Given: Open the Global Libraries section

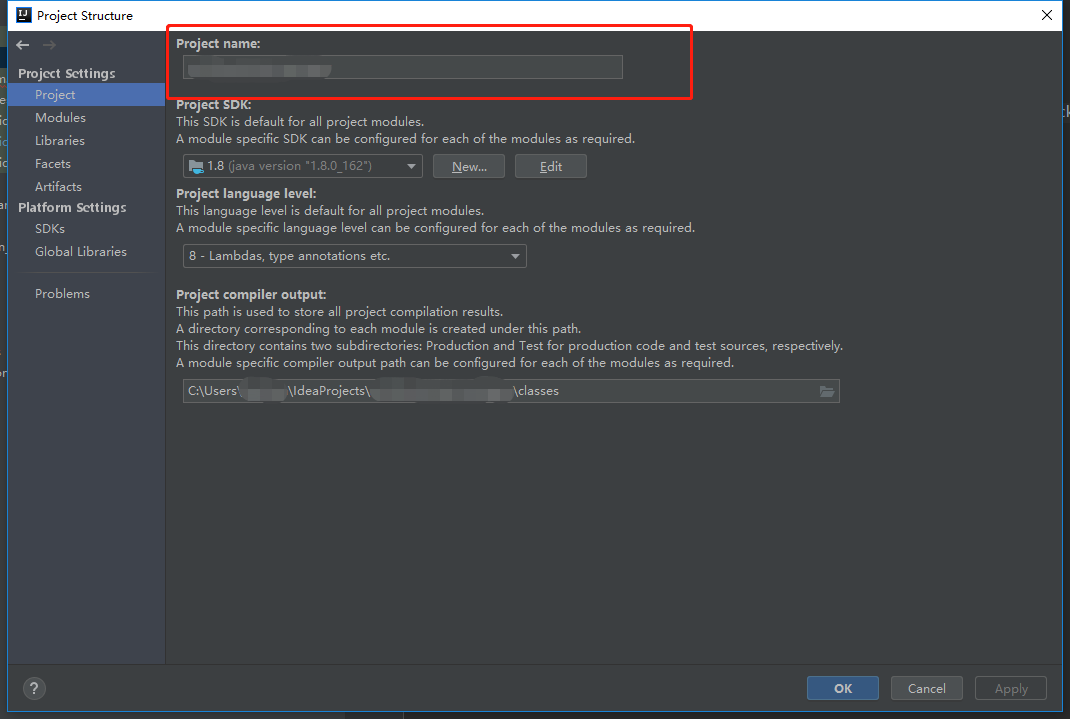Looking at the screenshot, I should 80,251.
